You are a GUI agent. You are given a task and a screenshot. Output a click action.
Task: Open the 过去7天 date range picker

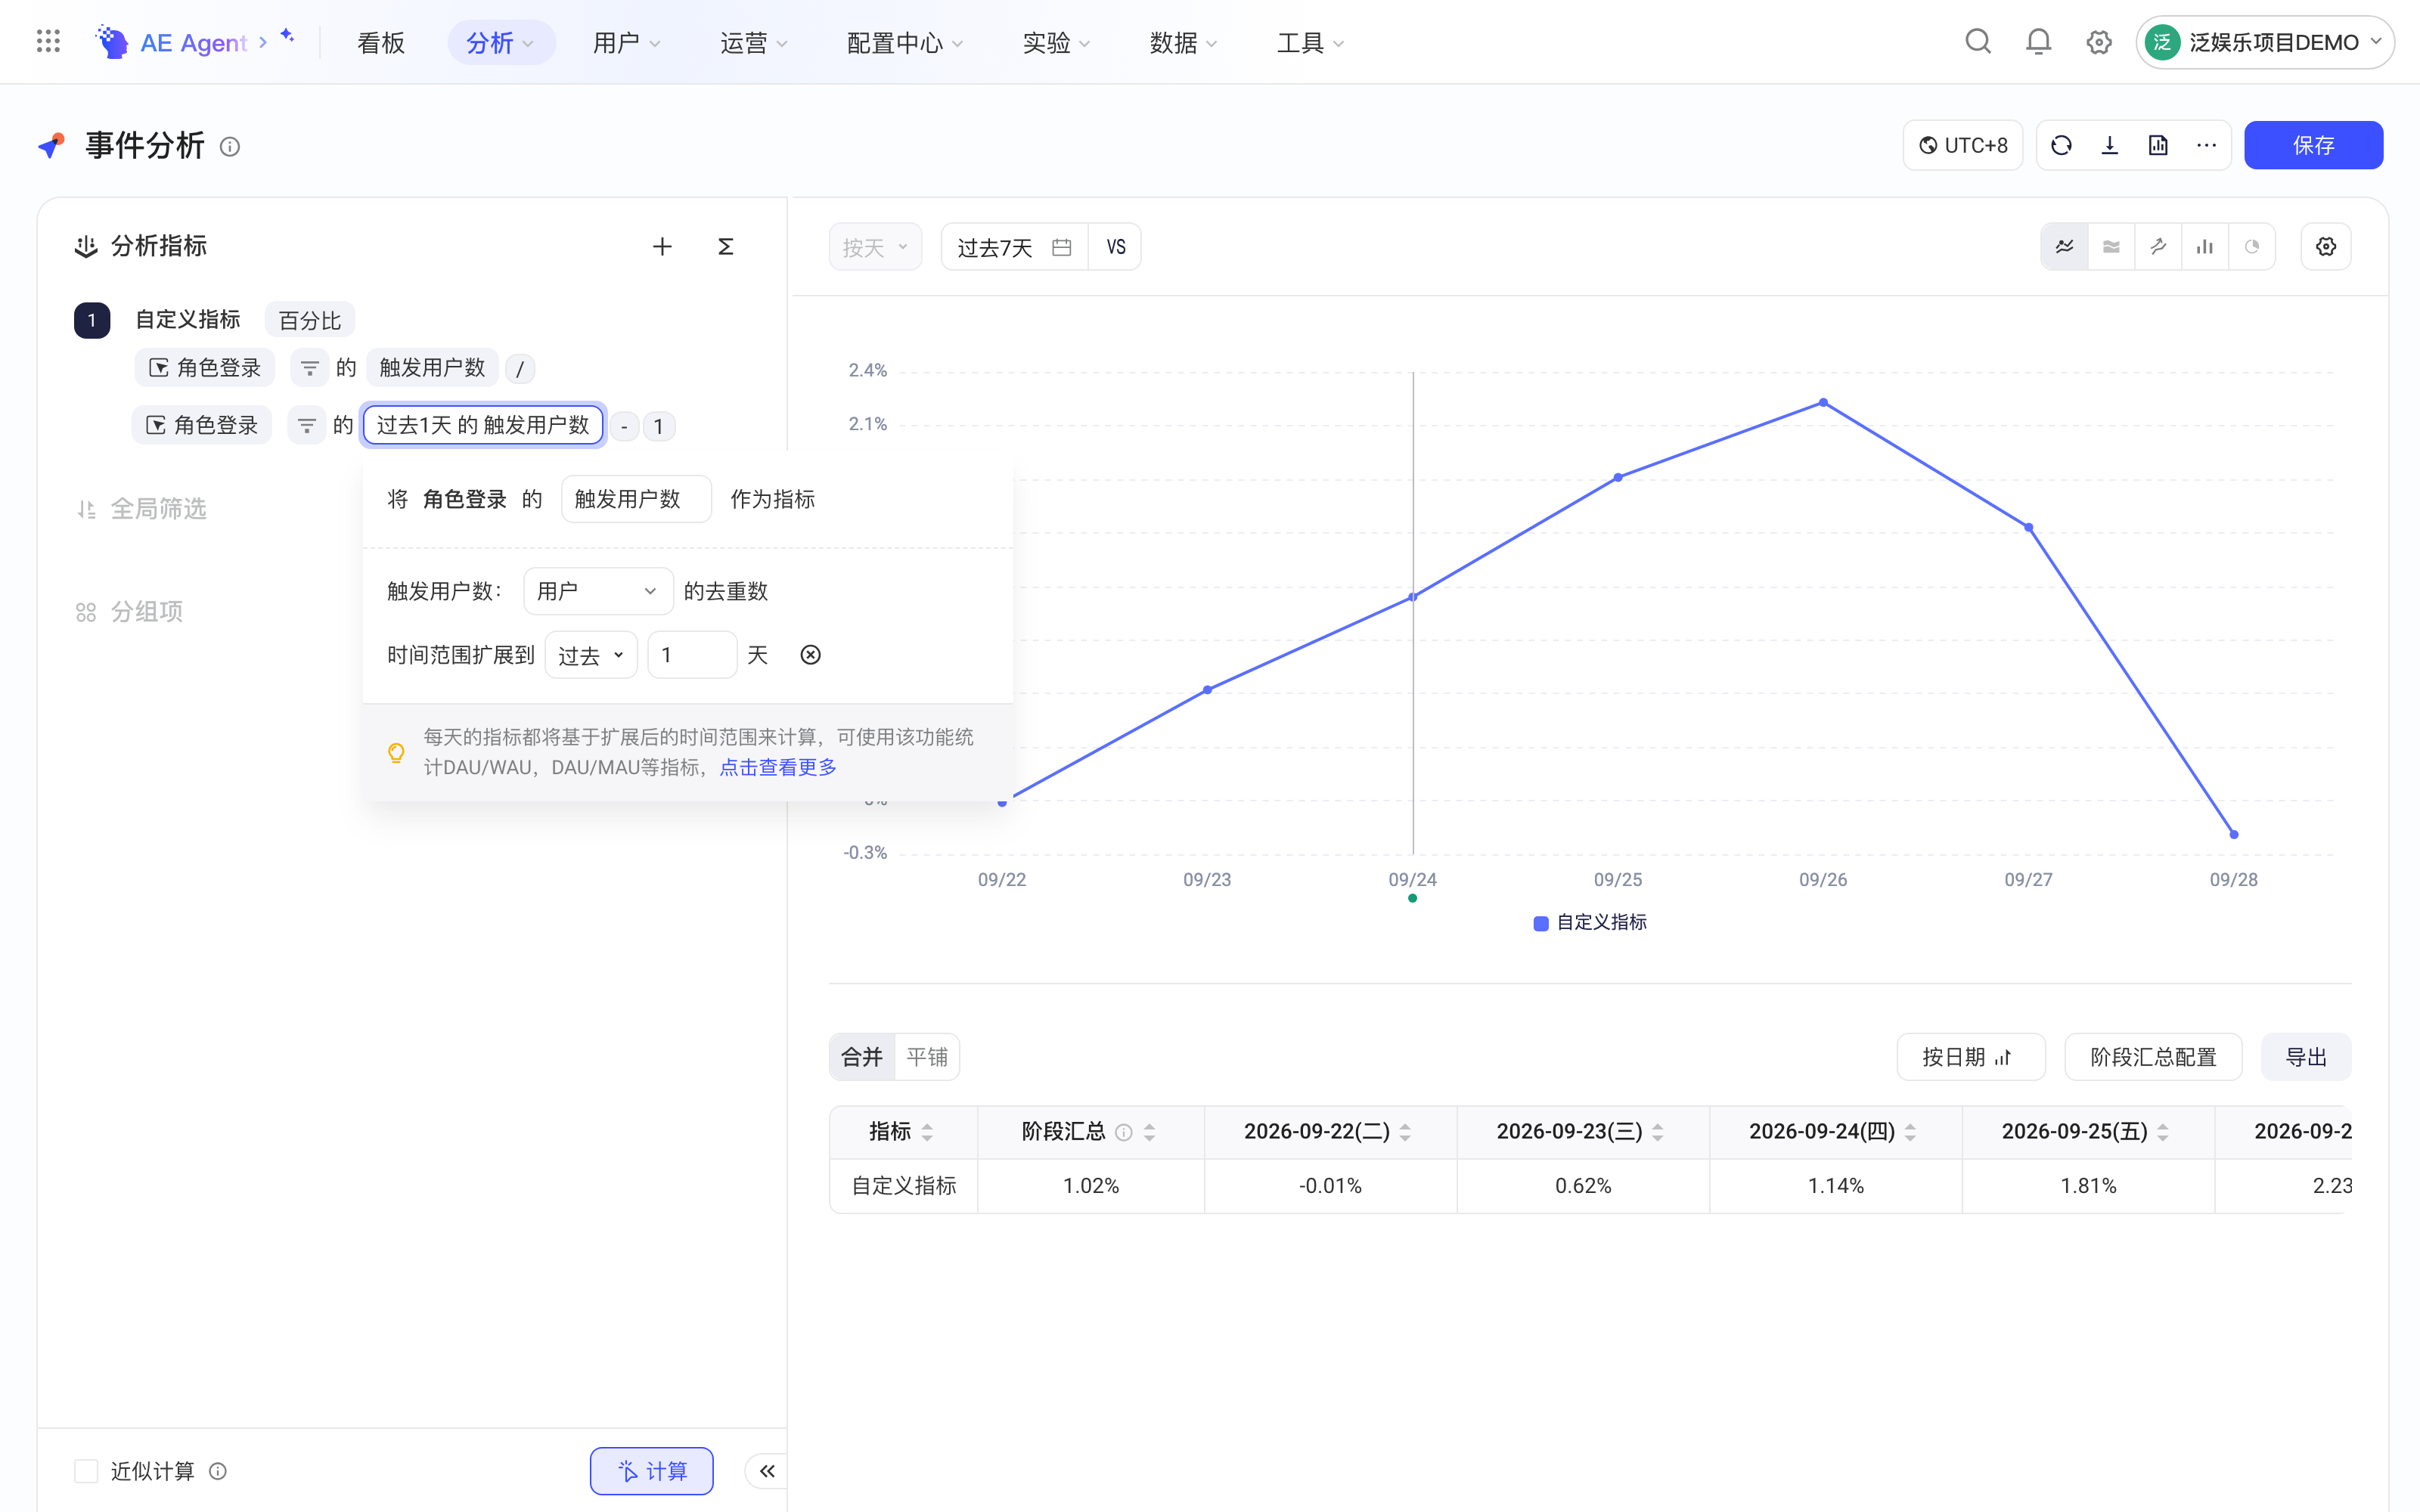tap(1014, 247)
